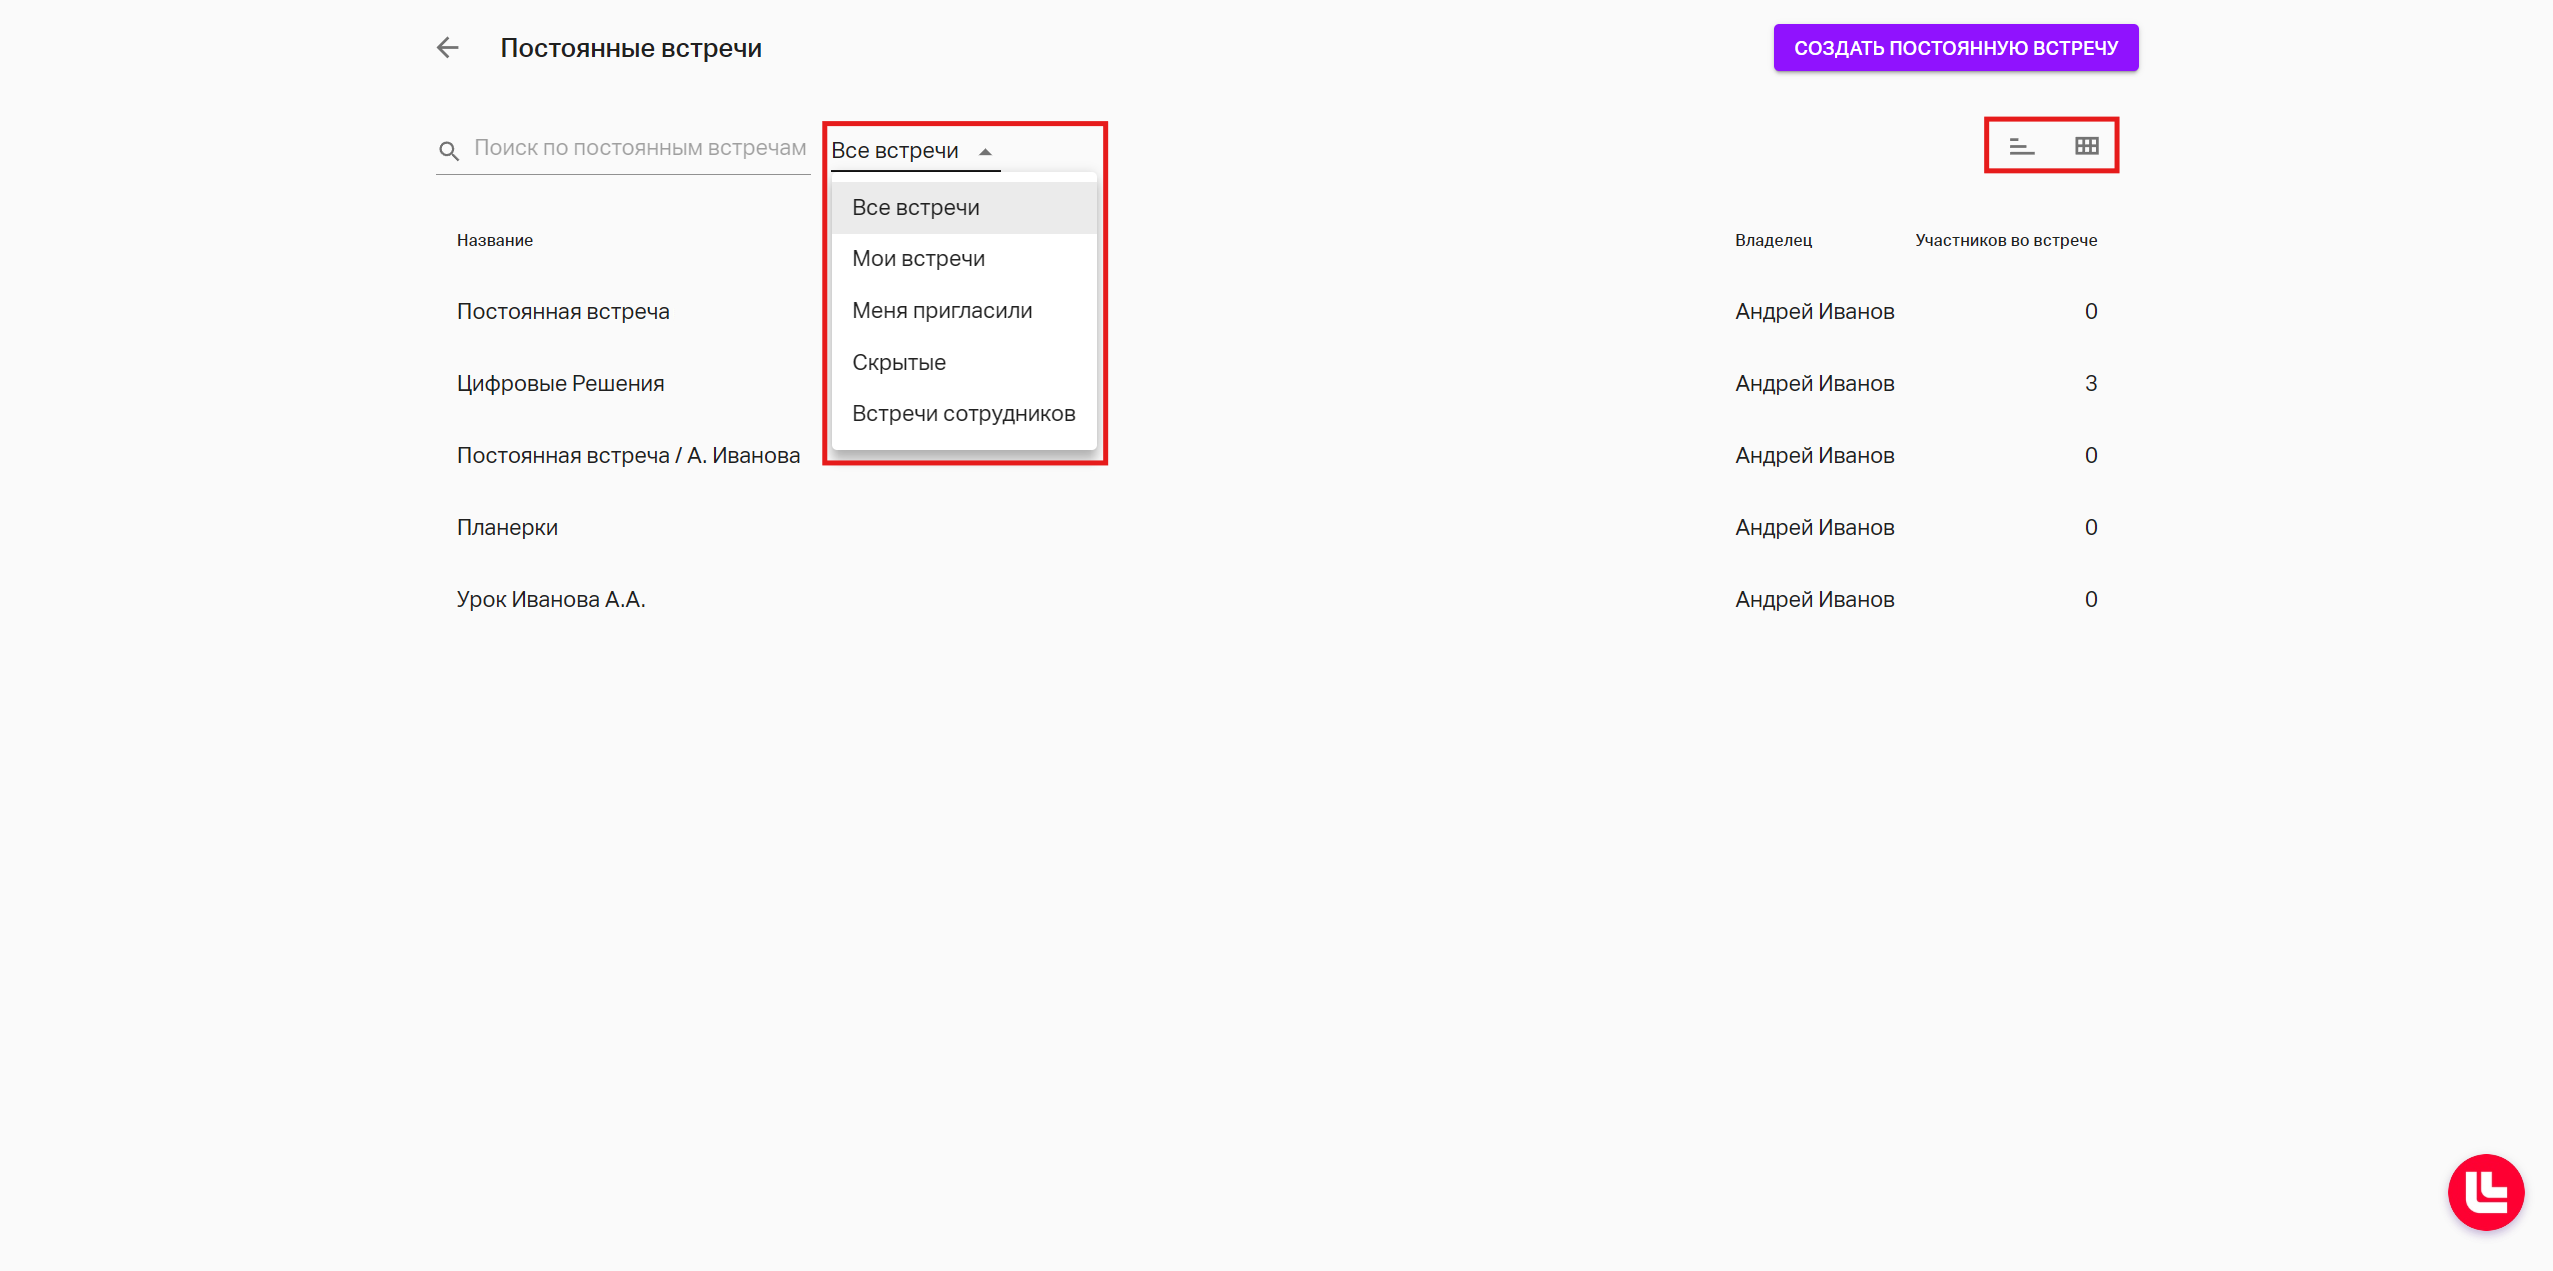The width and height of the screenshot is (2553, 1271).
Task: Sort by 'Участников во встрече' column header
Action: click(x=2005, y=241)
